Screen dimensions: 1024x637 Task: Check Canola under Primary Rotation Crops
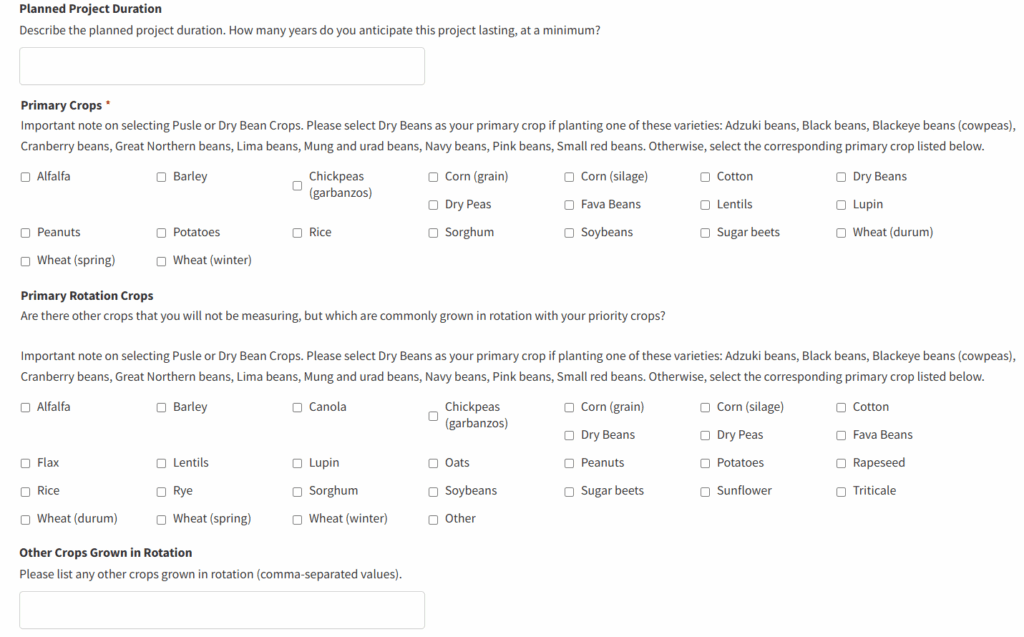pyautogui.click(x=298, y=408)
